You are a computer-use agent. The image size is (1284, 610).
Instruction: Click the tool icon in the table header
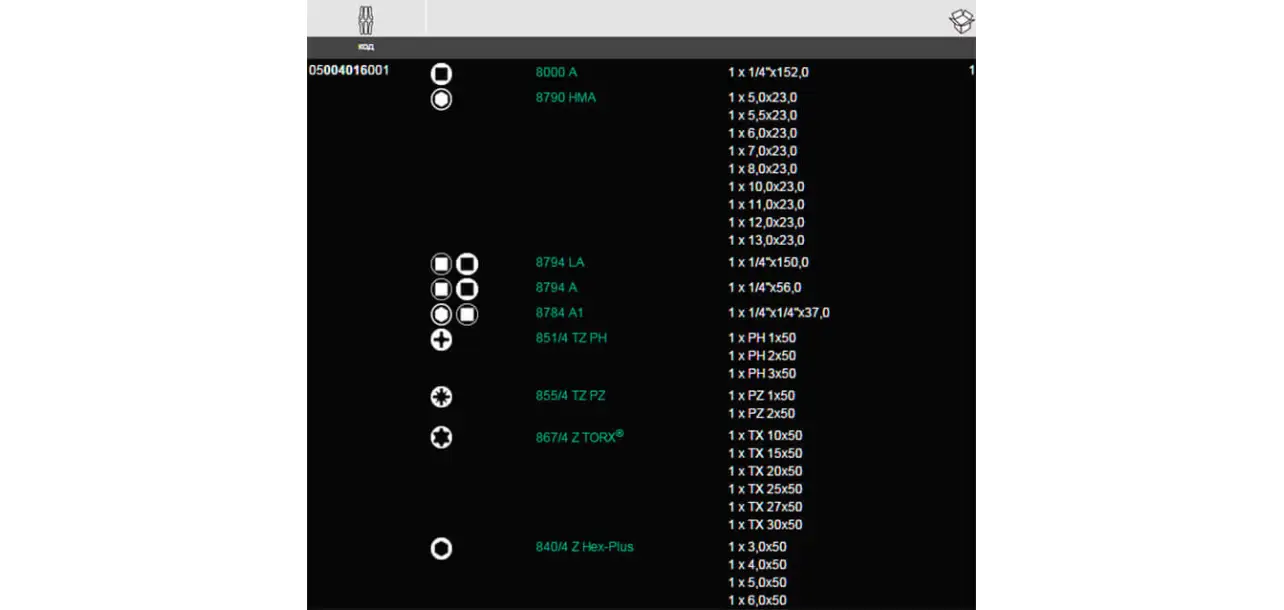coord(366,19)
